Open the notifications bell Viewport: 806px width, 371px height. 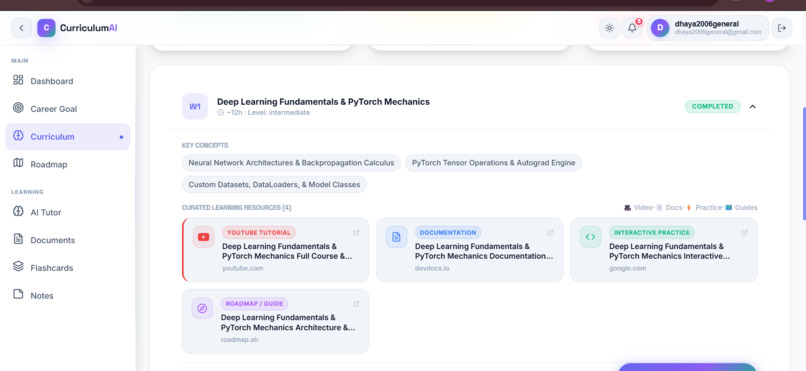632,28
